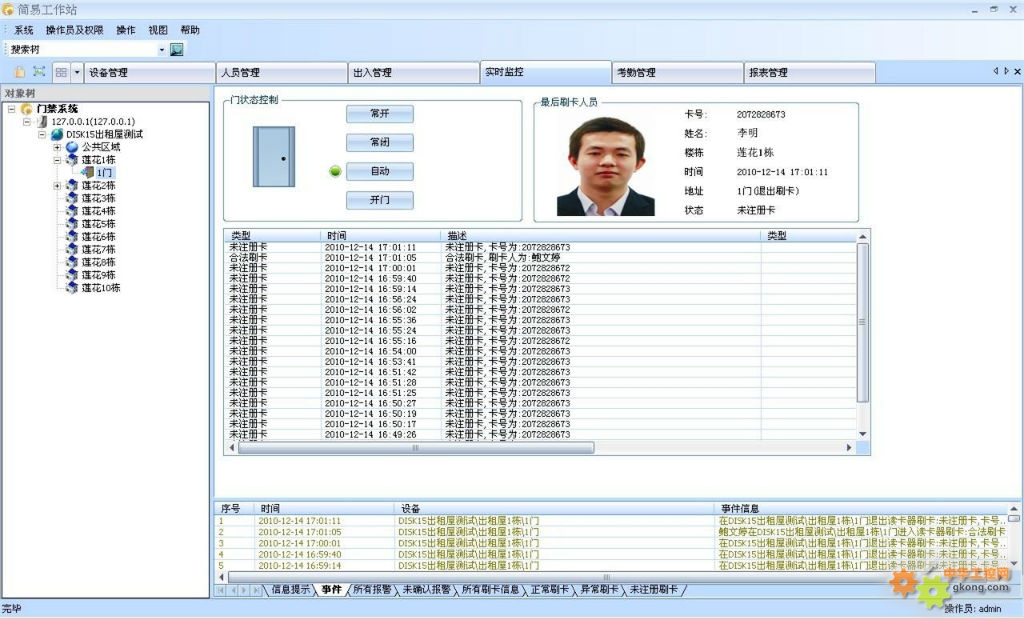Open the 操作员及权限 menu

tap(74, 30)
